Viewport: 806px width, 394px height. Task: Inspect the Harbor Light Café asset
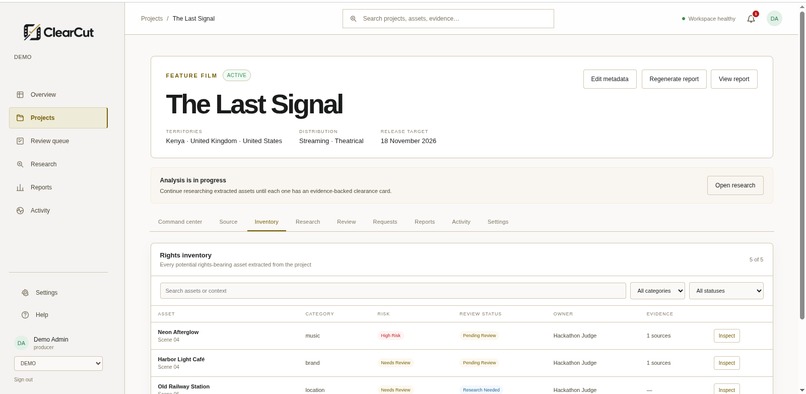click(x=726, y=363)
